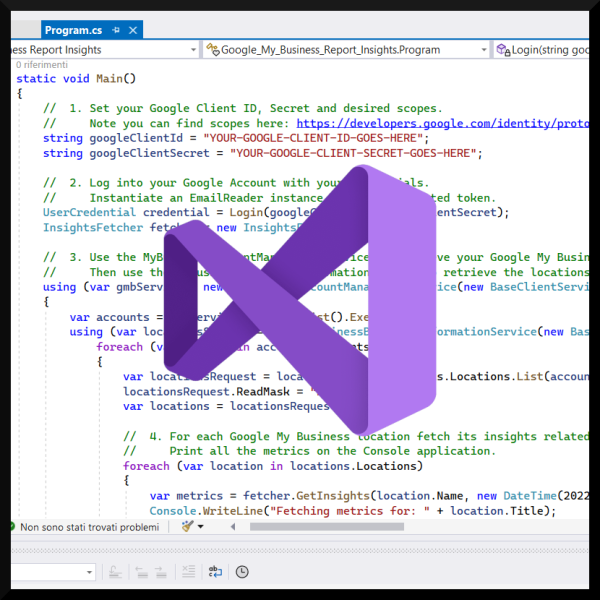The image size is (600, 600).
Task: Click the "Console.WriteLine" call
Action: [x=206, y=511]
